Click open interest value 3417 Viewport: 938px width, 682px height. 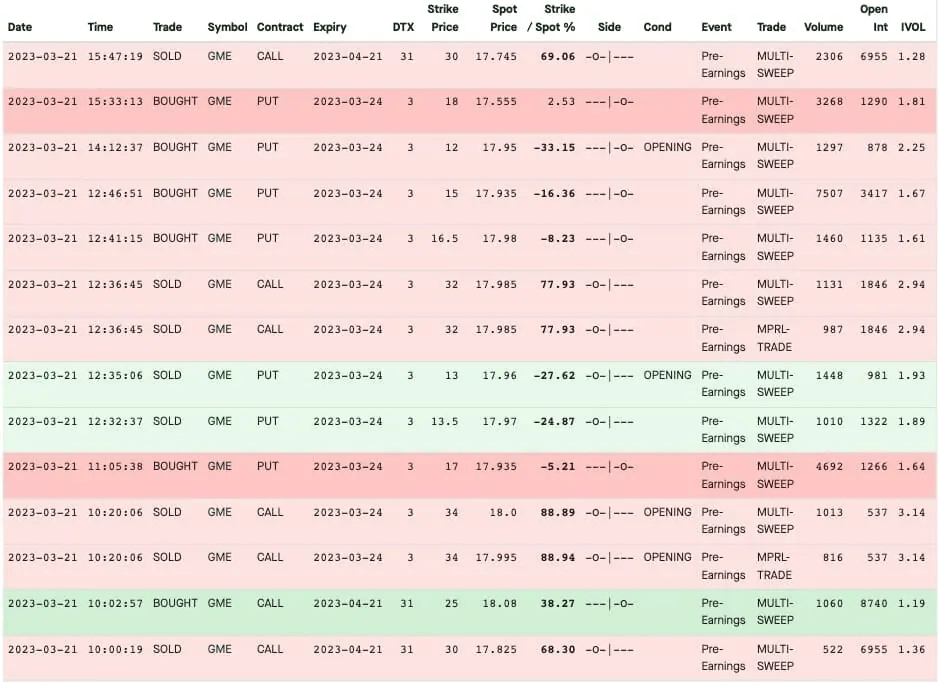click(x=874, y=193)
